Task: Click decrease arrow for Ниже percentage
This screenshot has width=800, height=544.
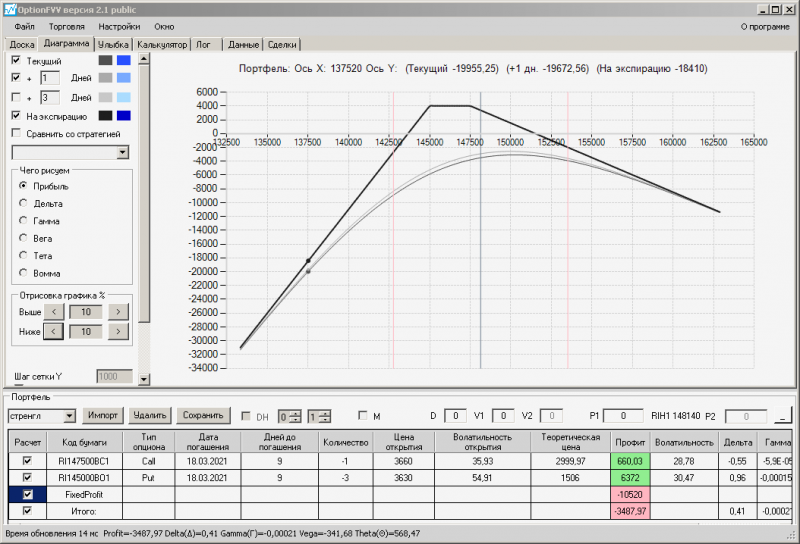Action: click(x=52, y=331)
